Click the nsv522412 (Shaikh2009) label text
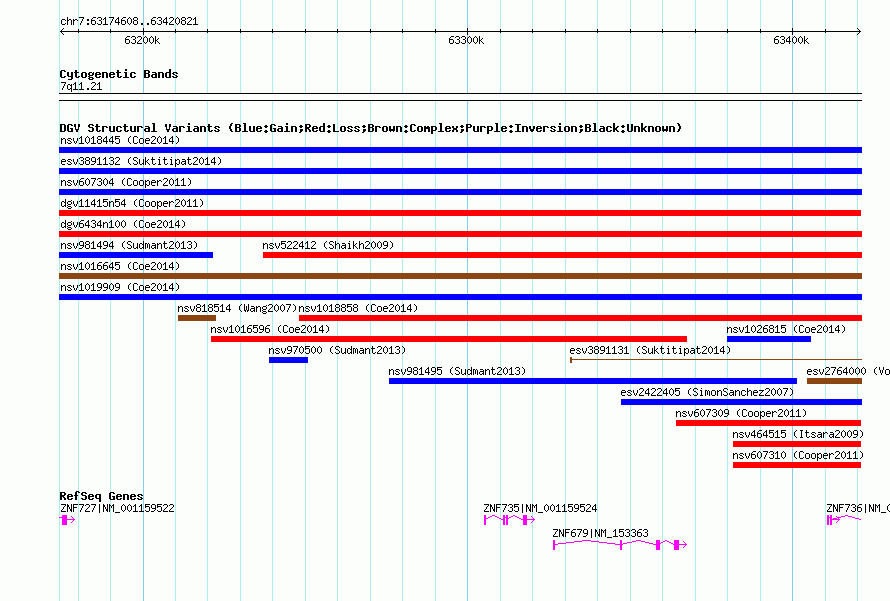 click(x=328, y=245)
